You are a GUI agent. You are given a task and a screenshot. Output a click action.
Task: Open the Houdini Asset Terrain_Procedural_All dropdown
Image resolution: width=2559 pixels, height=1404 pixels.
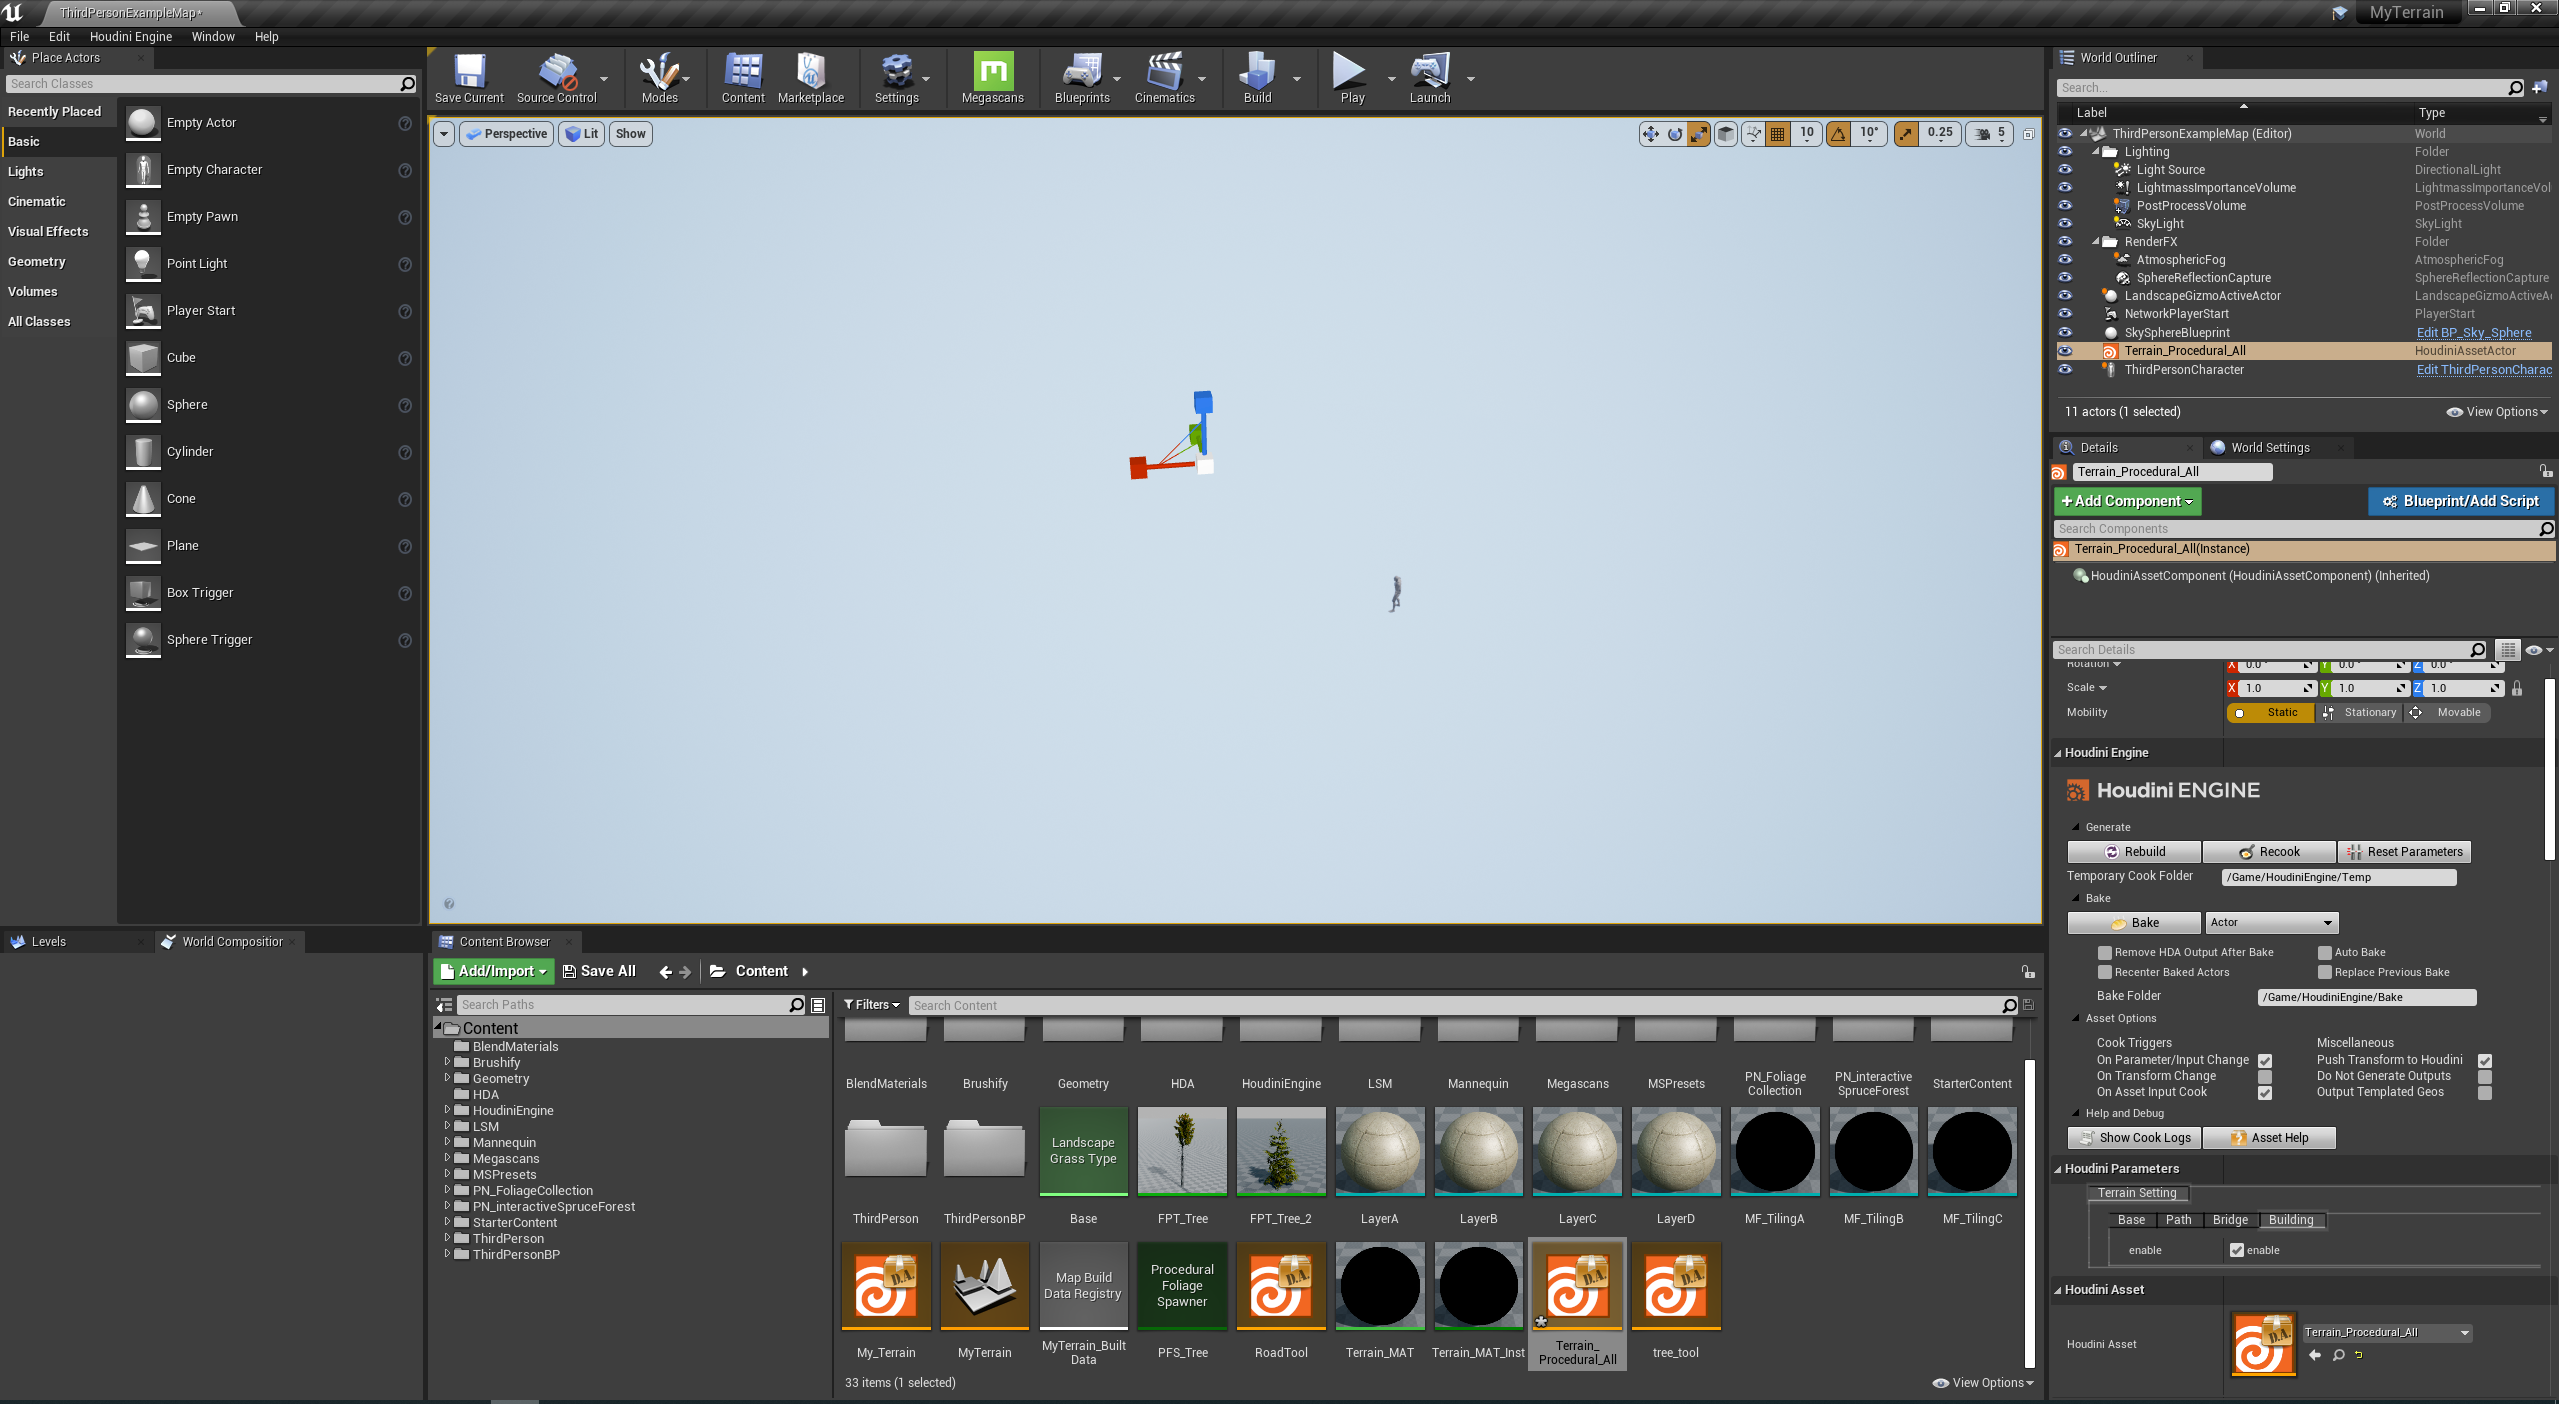(2386, 1333)
